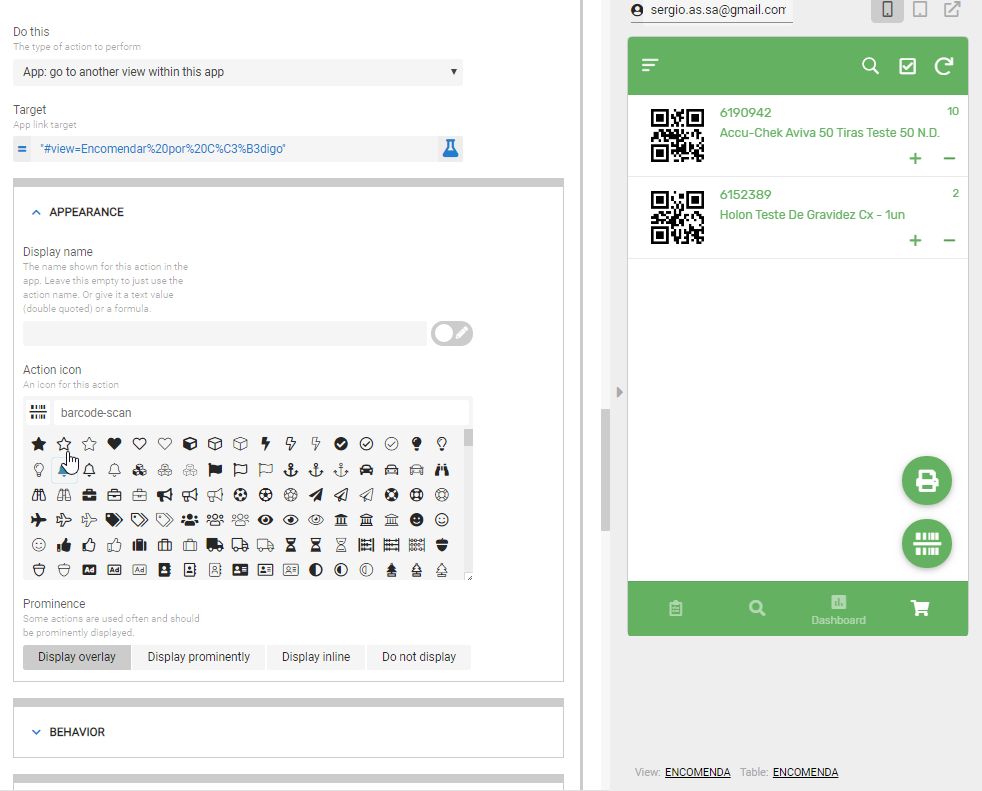The height and width of the screenshot is (791, 982).
Task: Pick the solid soccer ball icon
Action: 240,495
